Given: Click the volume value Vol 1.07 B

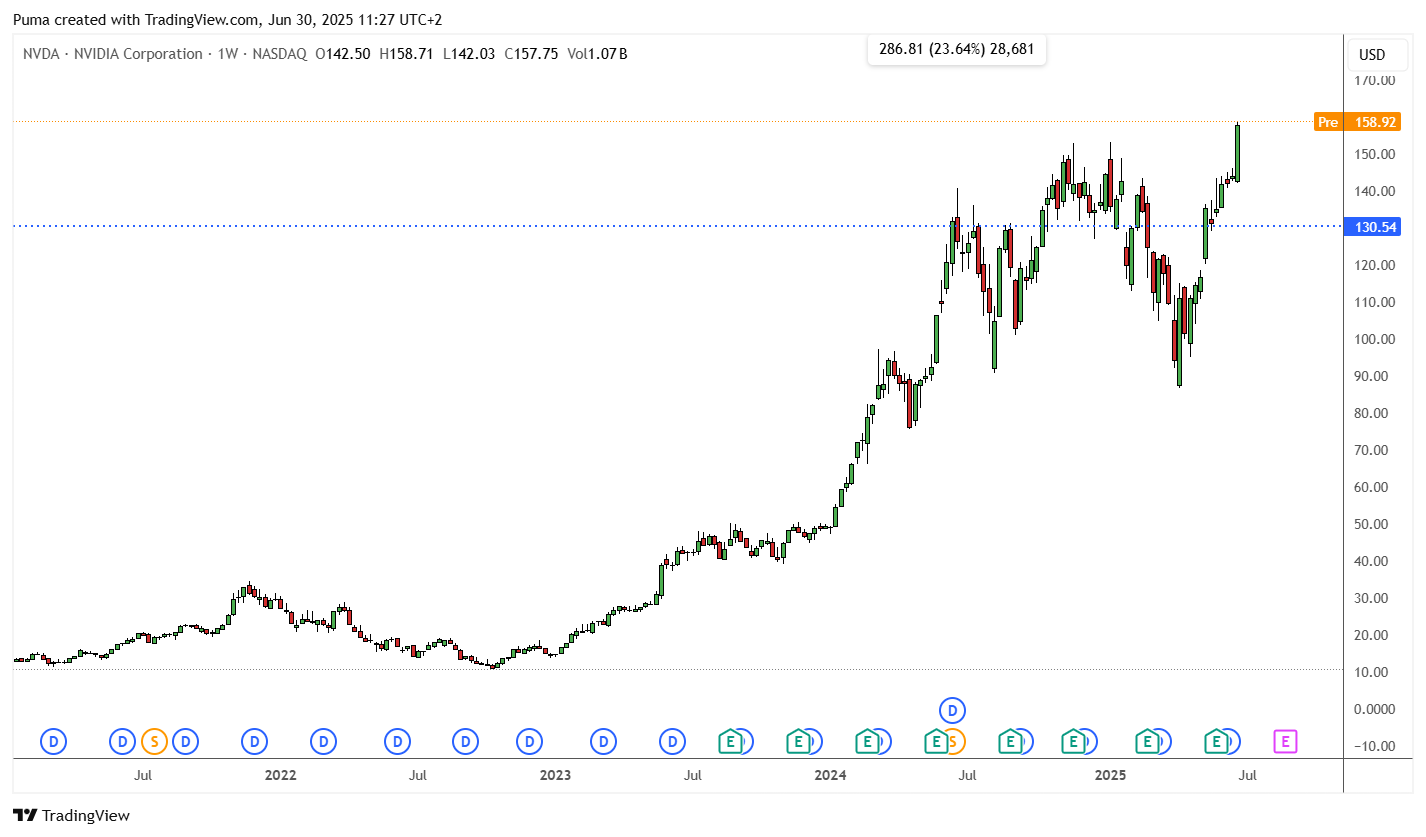Looking at the screenshot, I should click(x=597, y=54).
